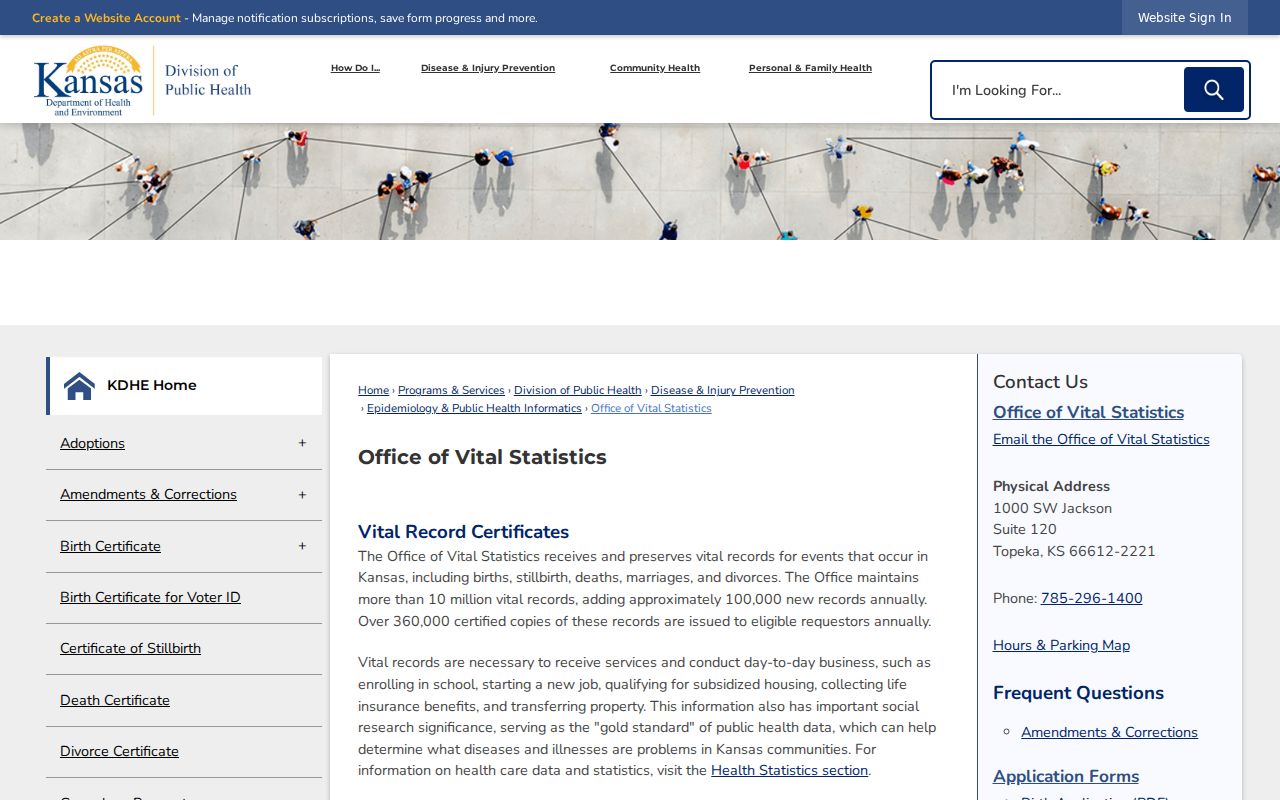Click the KDHE Home house icon

[79, 385]
